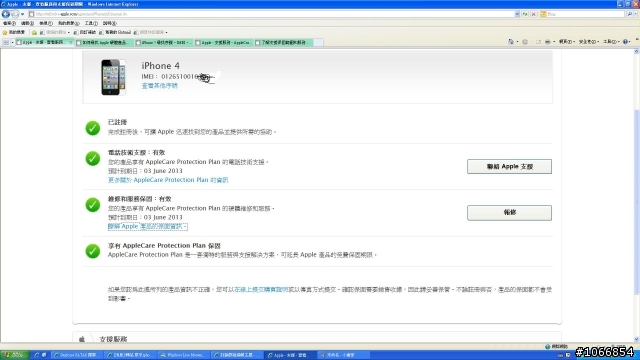Open the Hotmail favorites bar link
Screen dimensions: 640x360
pos(115,32)
